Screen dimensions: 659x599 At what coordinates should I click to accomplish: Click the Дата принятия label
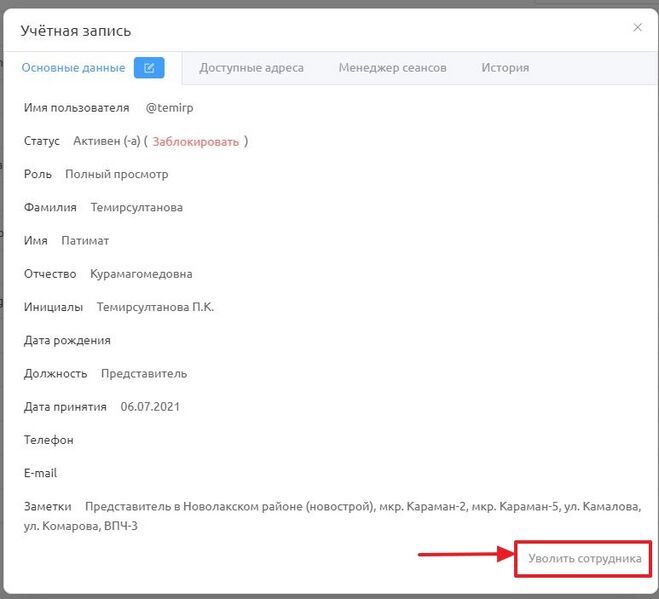[65, 406]
